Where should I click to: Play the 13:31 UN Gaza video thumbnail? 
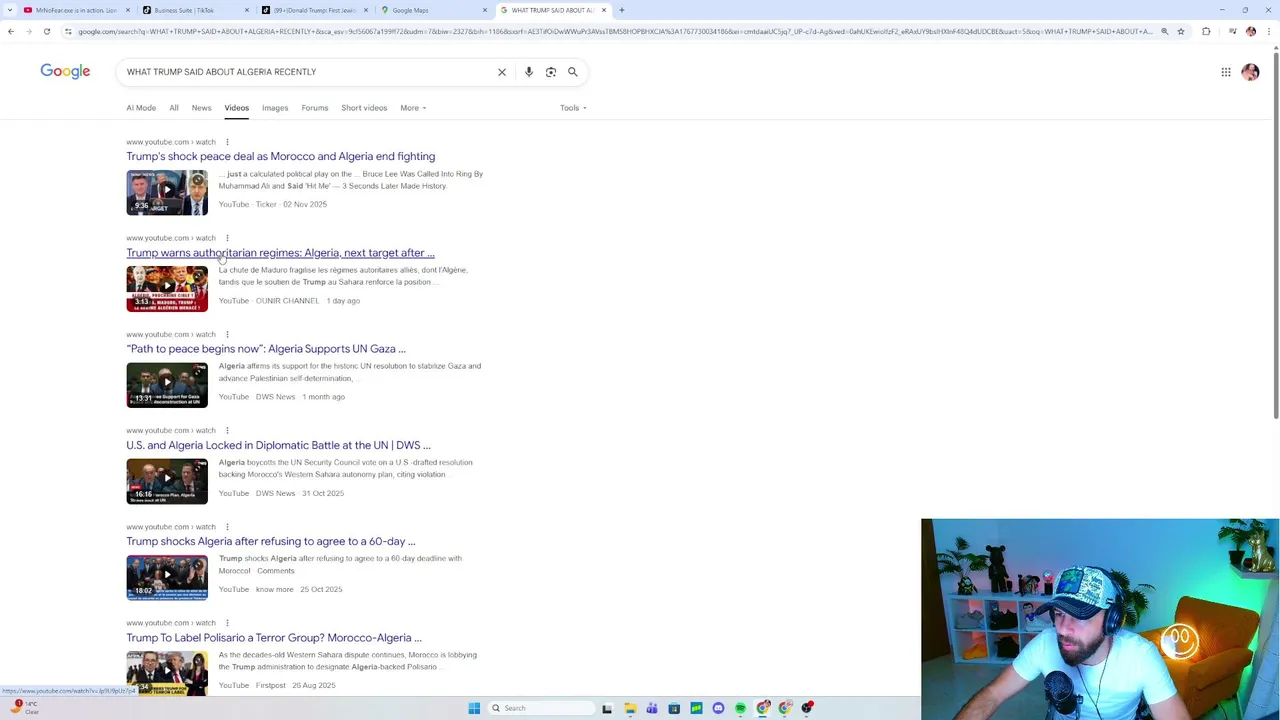(x=167, y=385)
